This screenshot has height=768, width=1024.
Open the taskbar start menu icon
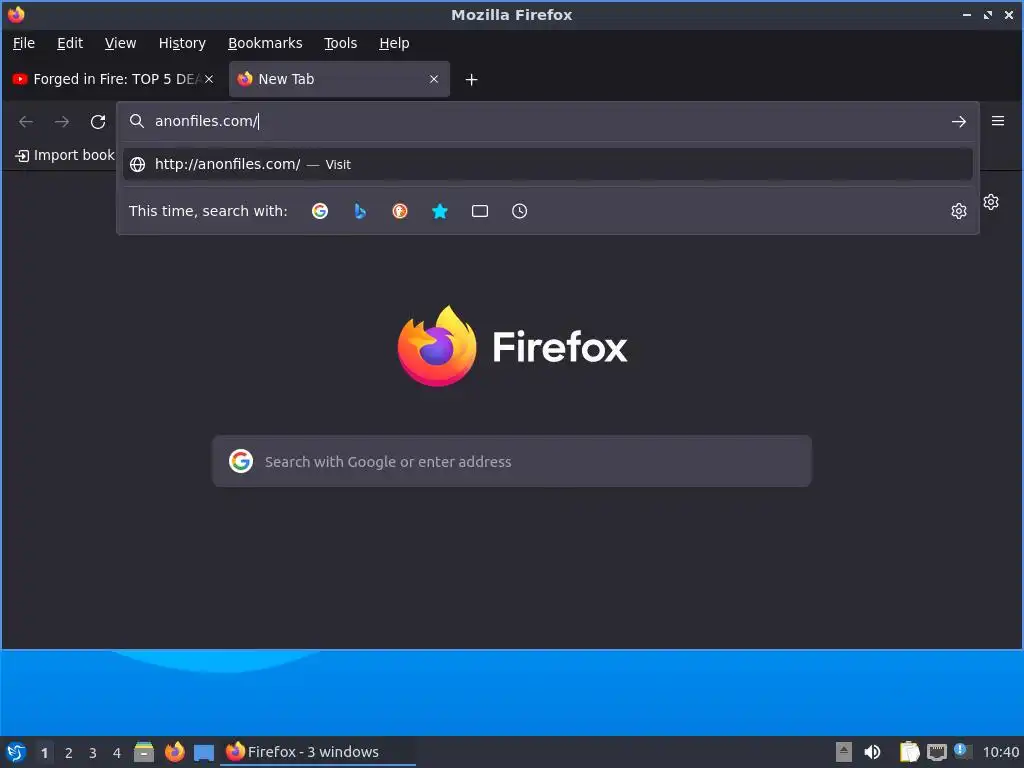(16, 752)
